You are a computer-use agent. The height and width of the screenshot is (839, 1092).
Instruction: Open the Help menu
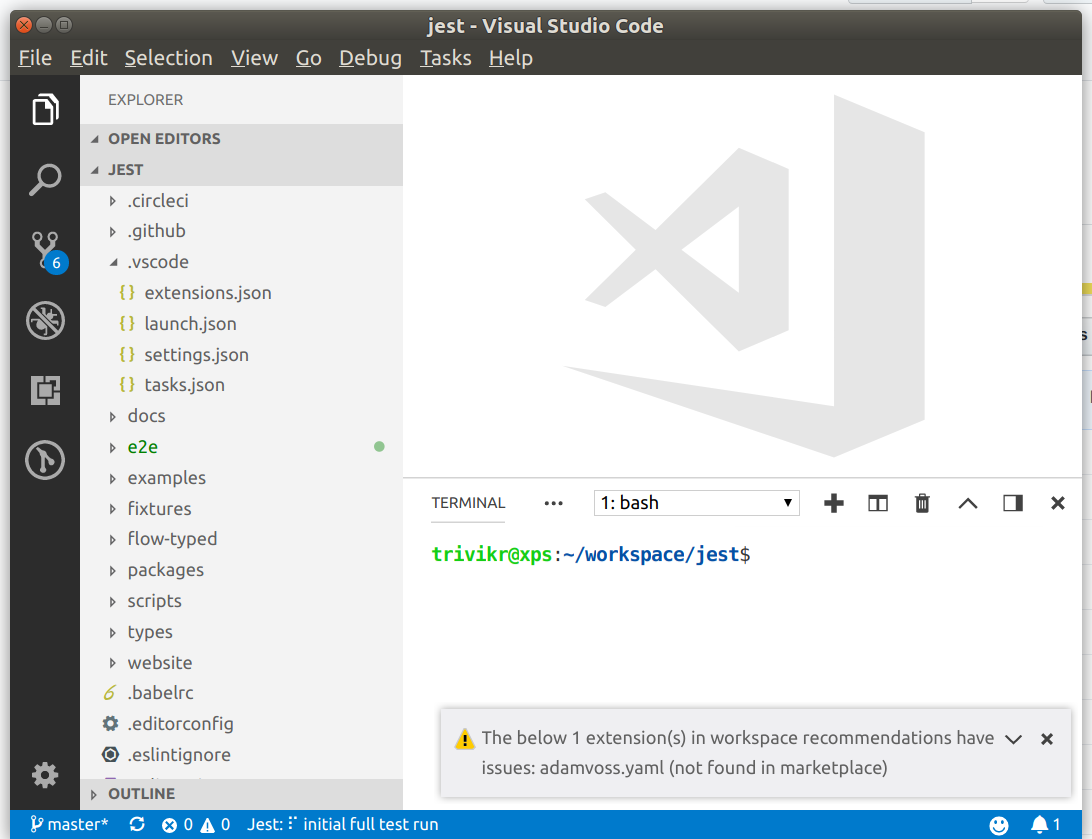[510, 58]
